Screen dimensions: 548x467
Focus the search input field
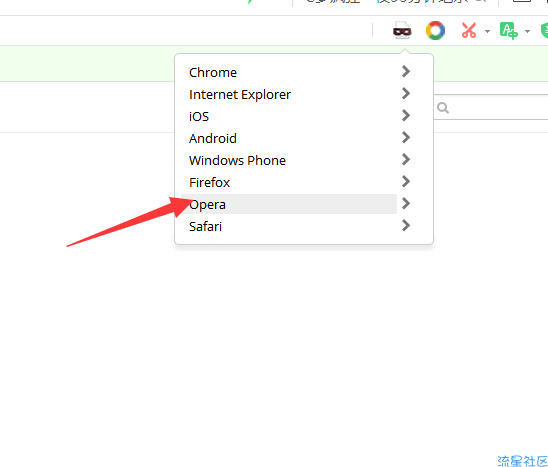coord(491,107)
